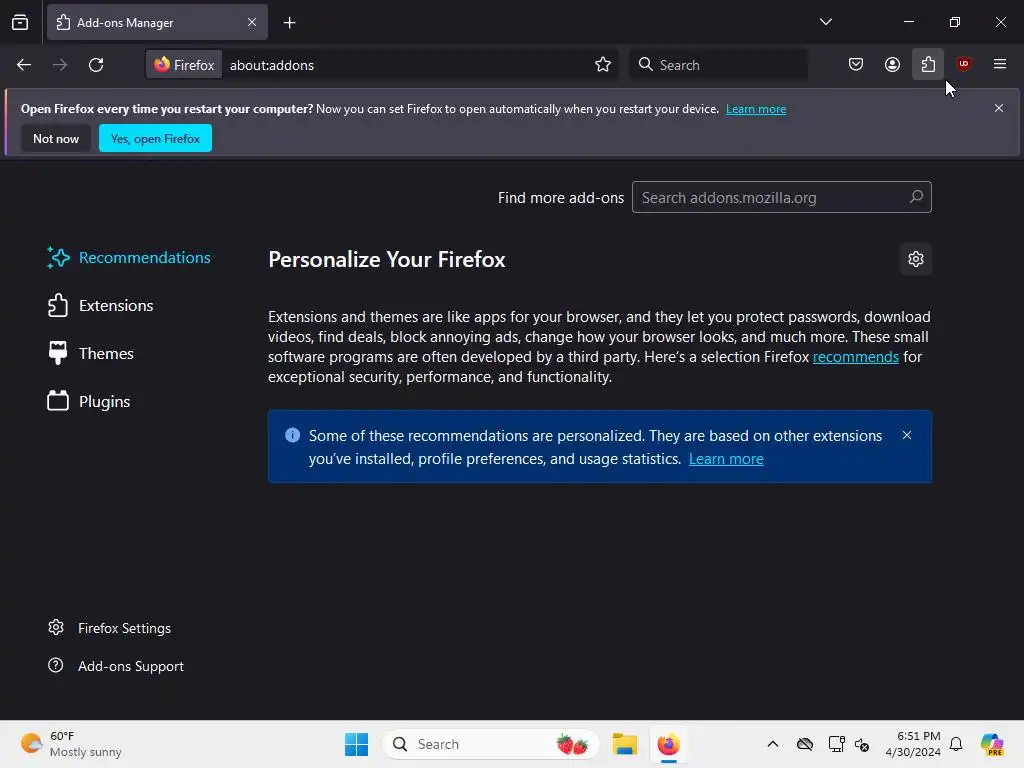Dismiss the restart notification bar
The height and width of the screenshot is (768, 1024).
999,108
